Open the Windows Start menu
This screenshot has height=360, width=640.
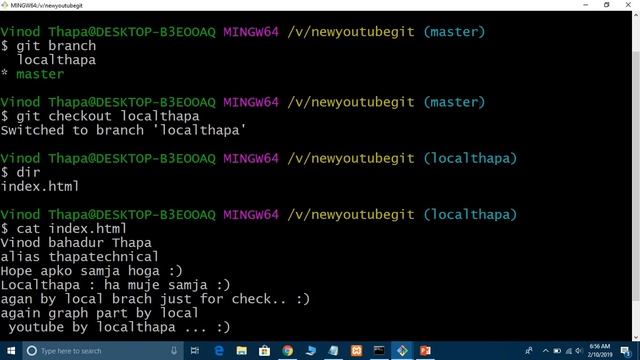(x=11, y=351)
